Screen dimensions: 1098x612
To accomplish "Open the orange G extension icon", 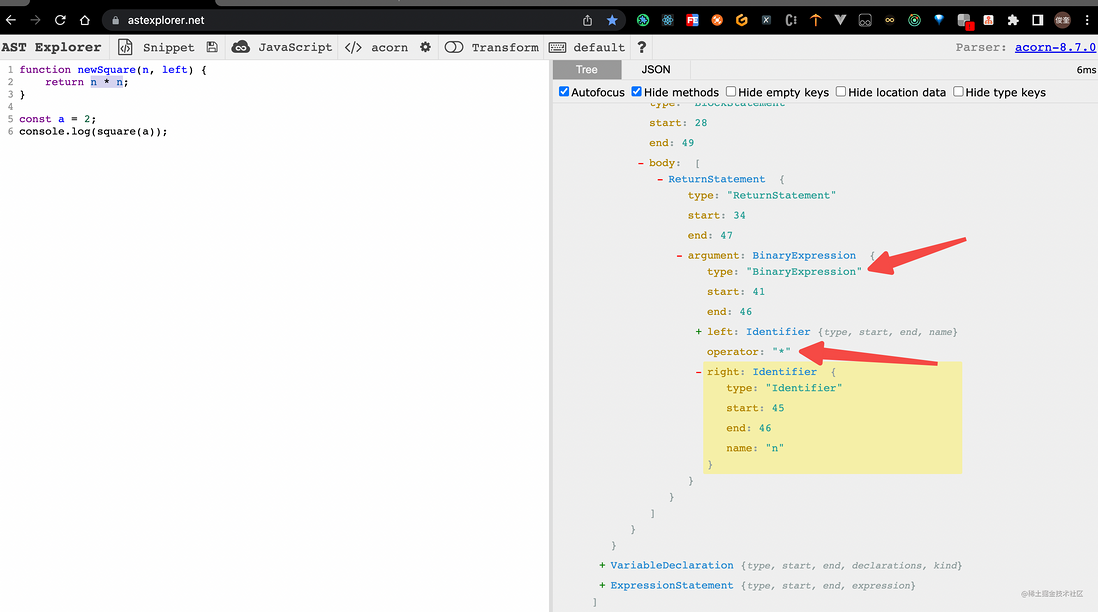I will (742, 20).
